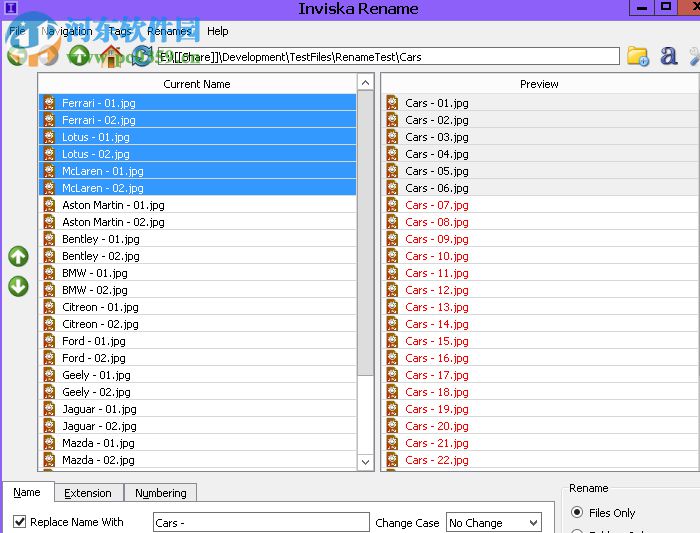Click file icon of BMW - 01.jpg
This screenshot has height=533, width=700.
tap(49, 273)
